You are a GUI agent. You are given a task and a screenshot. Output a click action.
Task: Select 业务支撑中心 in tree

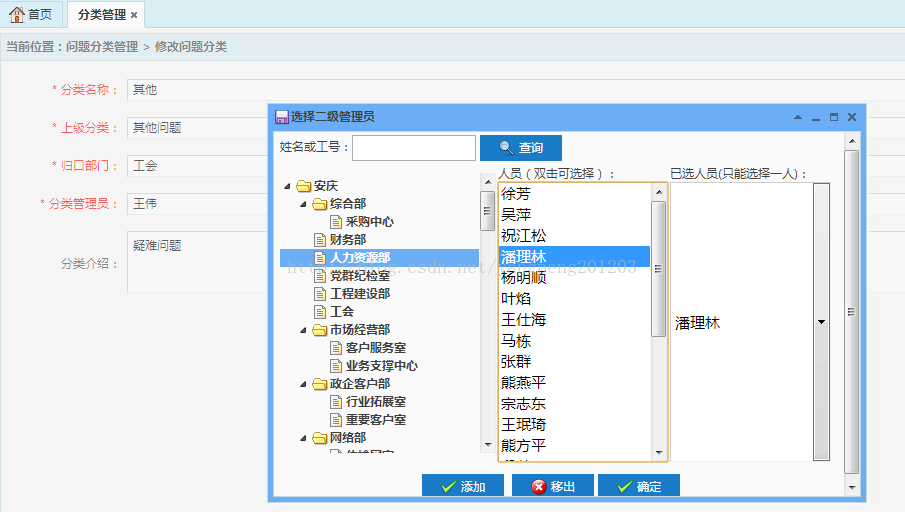[382, 366]
